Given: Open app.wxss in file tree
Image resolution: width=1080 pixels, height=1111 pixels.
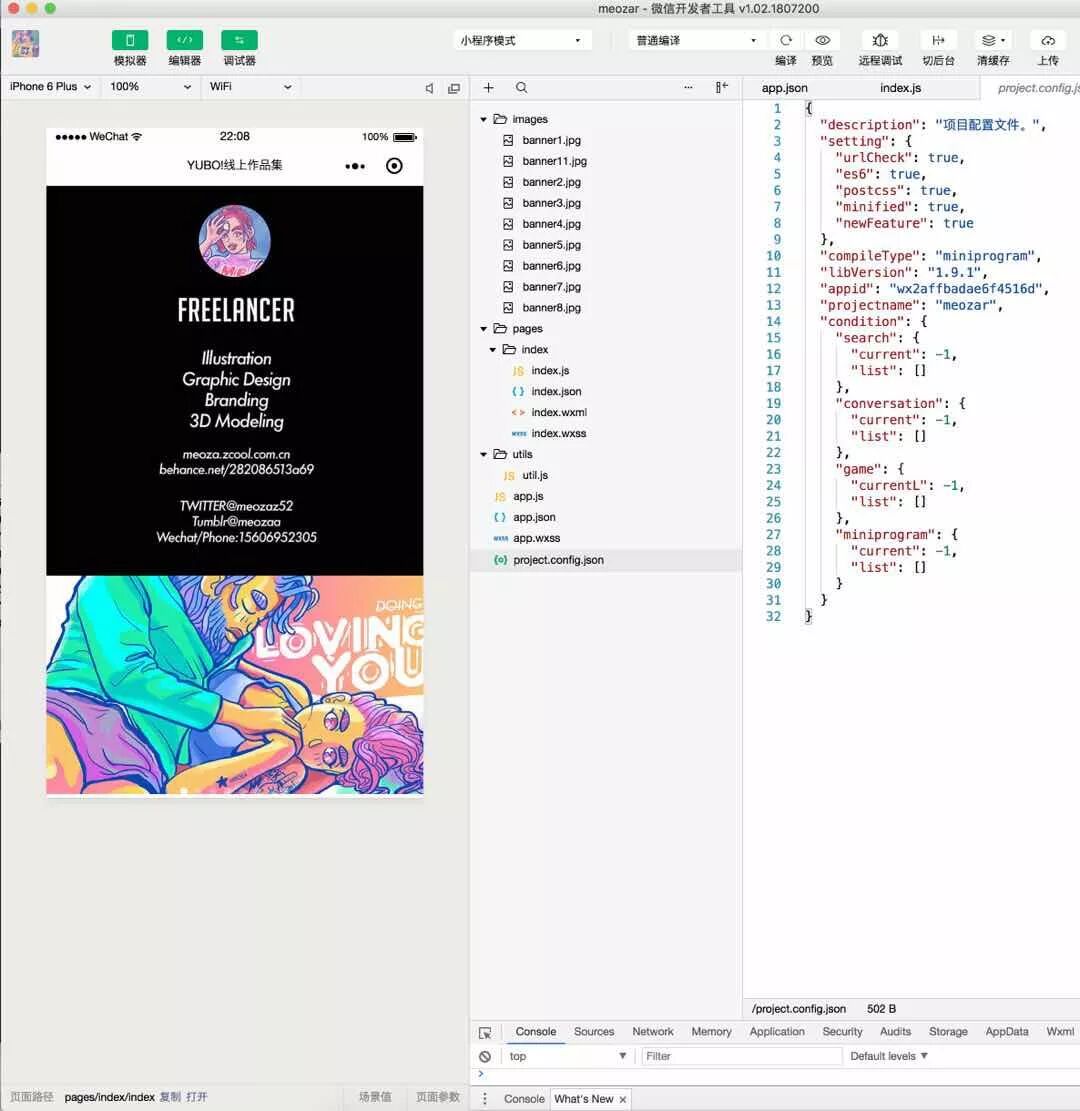Looking at the screenshot, I should pos(536,538).
